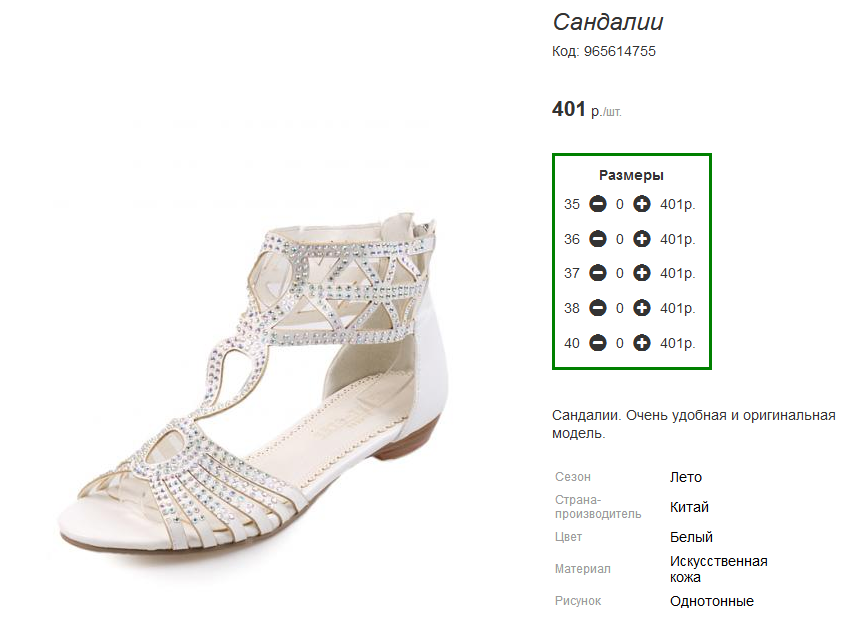Image resolution: width=861 pixels, height=627 pixels.
Task: Add one pair of size 36
Action: click(642, 239)
